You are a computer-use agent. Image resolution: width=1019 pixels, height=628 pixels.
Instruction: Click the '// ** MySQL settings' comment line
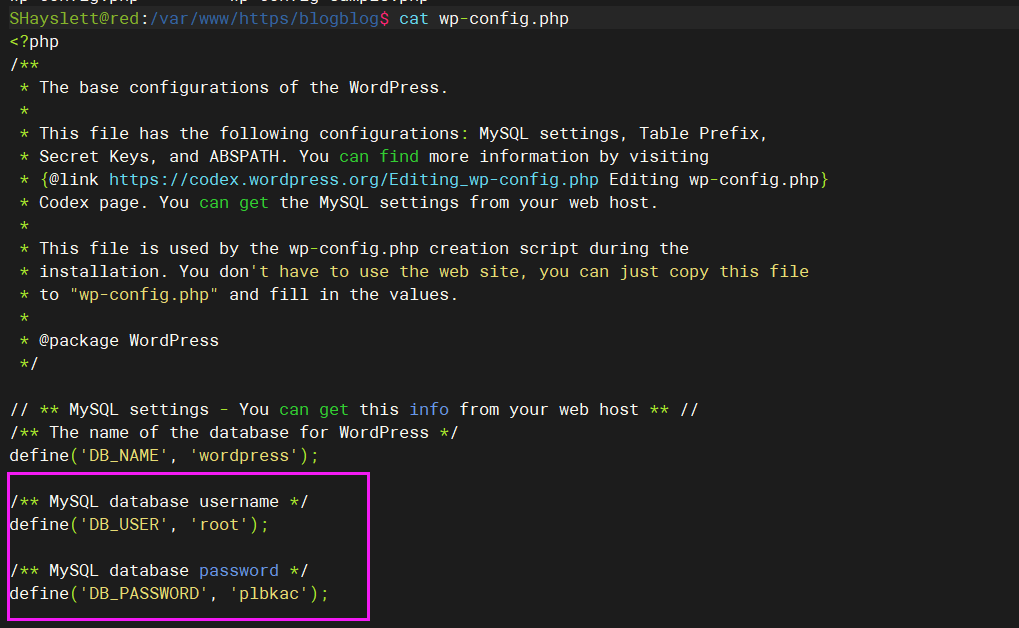pyautogui.click(x=354, y=410)
